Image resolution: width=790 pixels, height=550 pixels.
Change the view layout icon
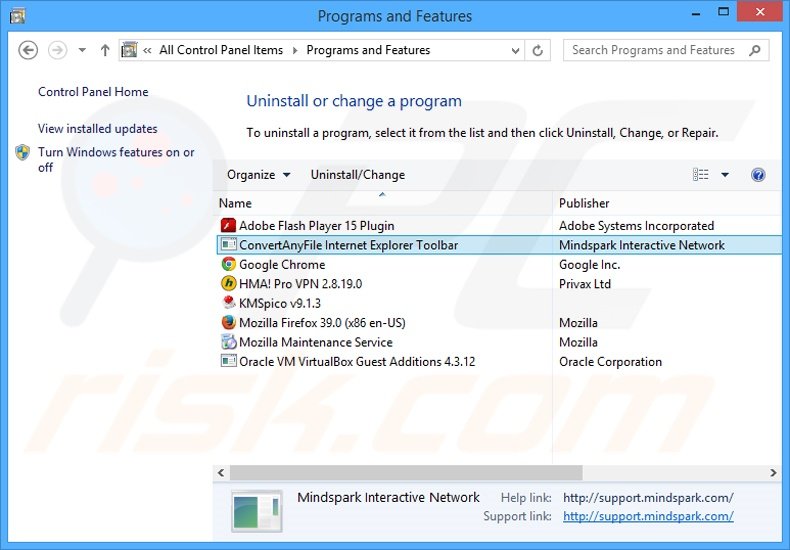[700, 175]
